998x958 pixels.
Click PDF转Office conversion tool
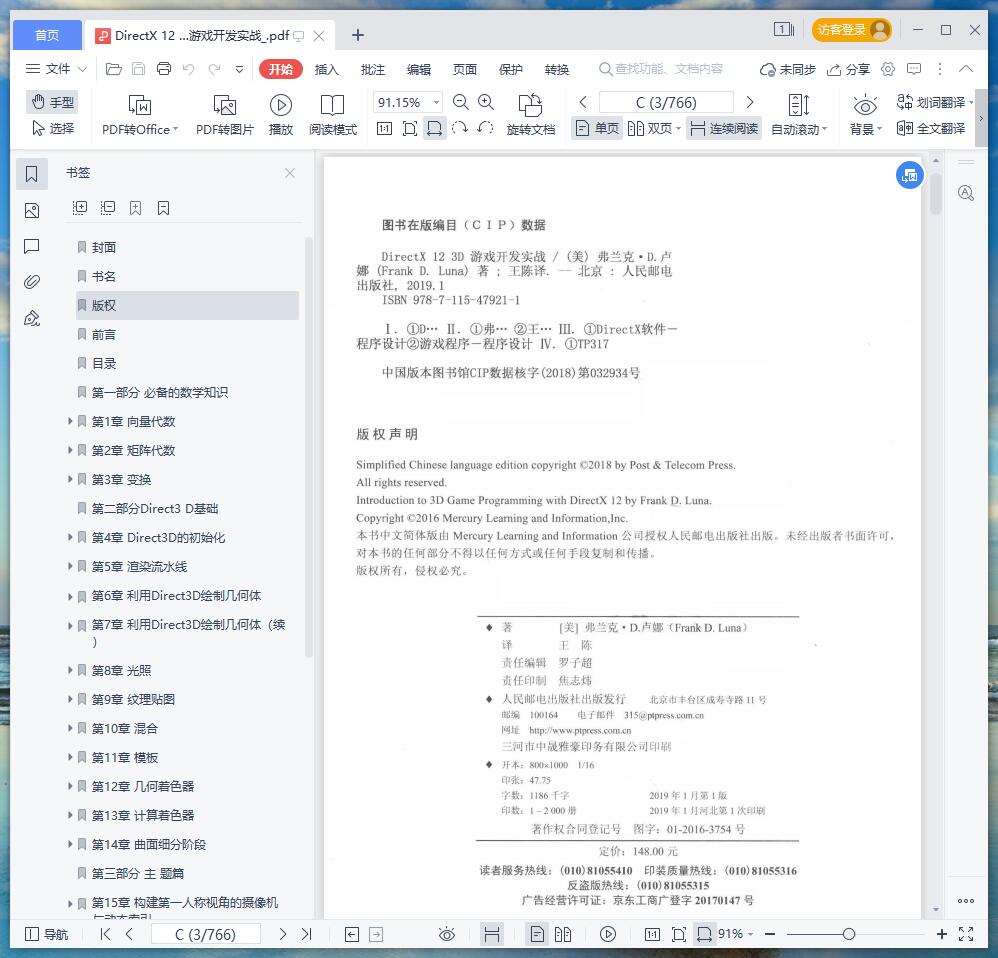point(140,115)
